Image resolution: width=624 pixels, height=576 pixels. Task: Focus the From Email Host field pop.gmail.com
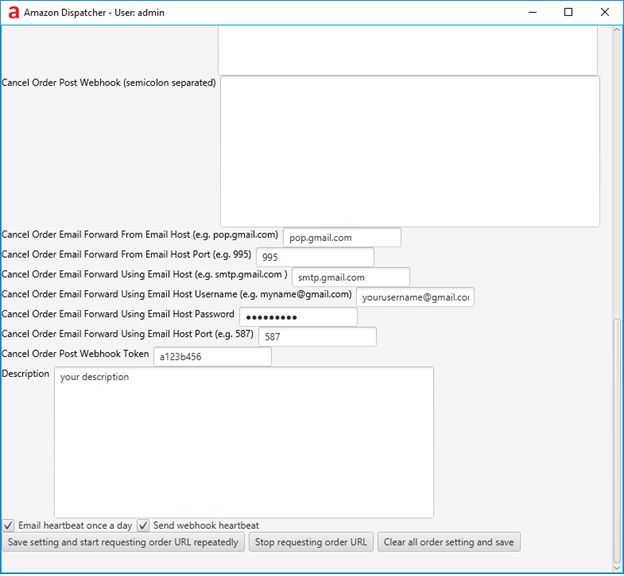(x=342, y=238)
